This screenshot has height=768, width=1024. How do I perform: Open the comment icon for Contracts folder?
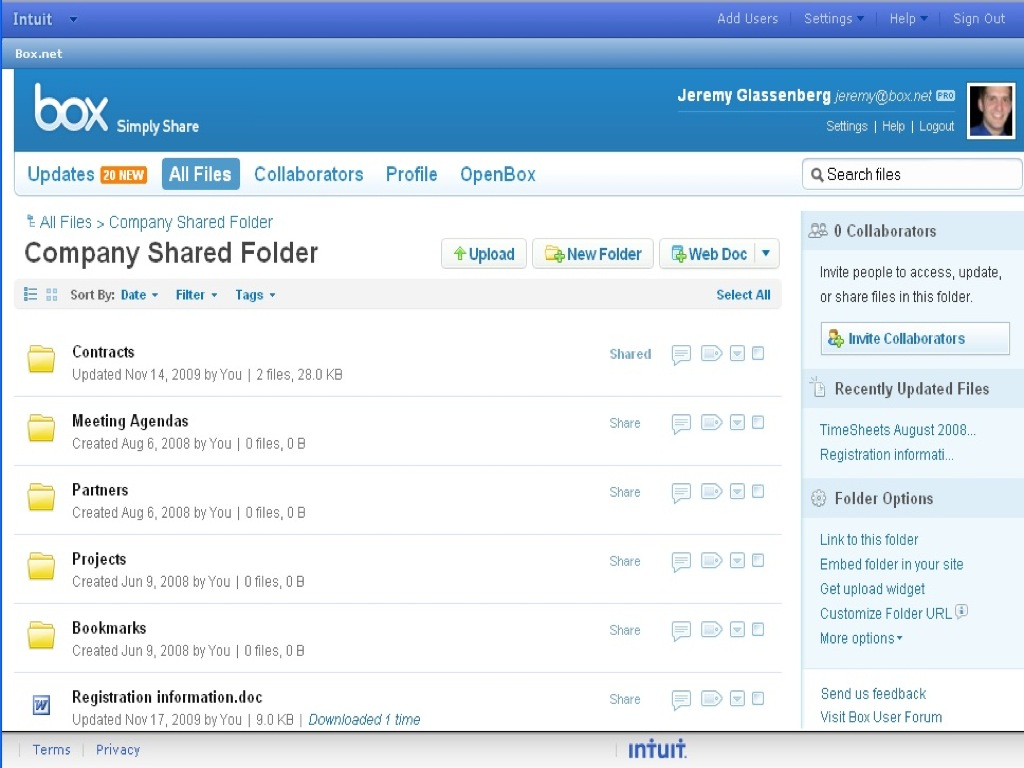coord(681,355)
